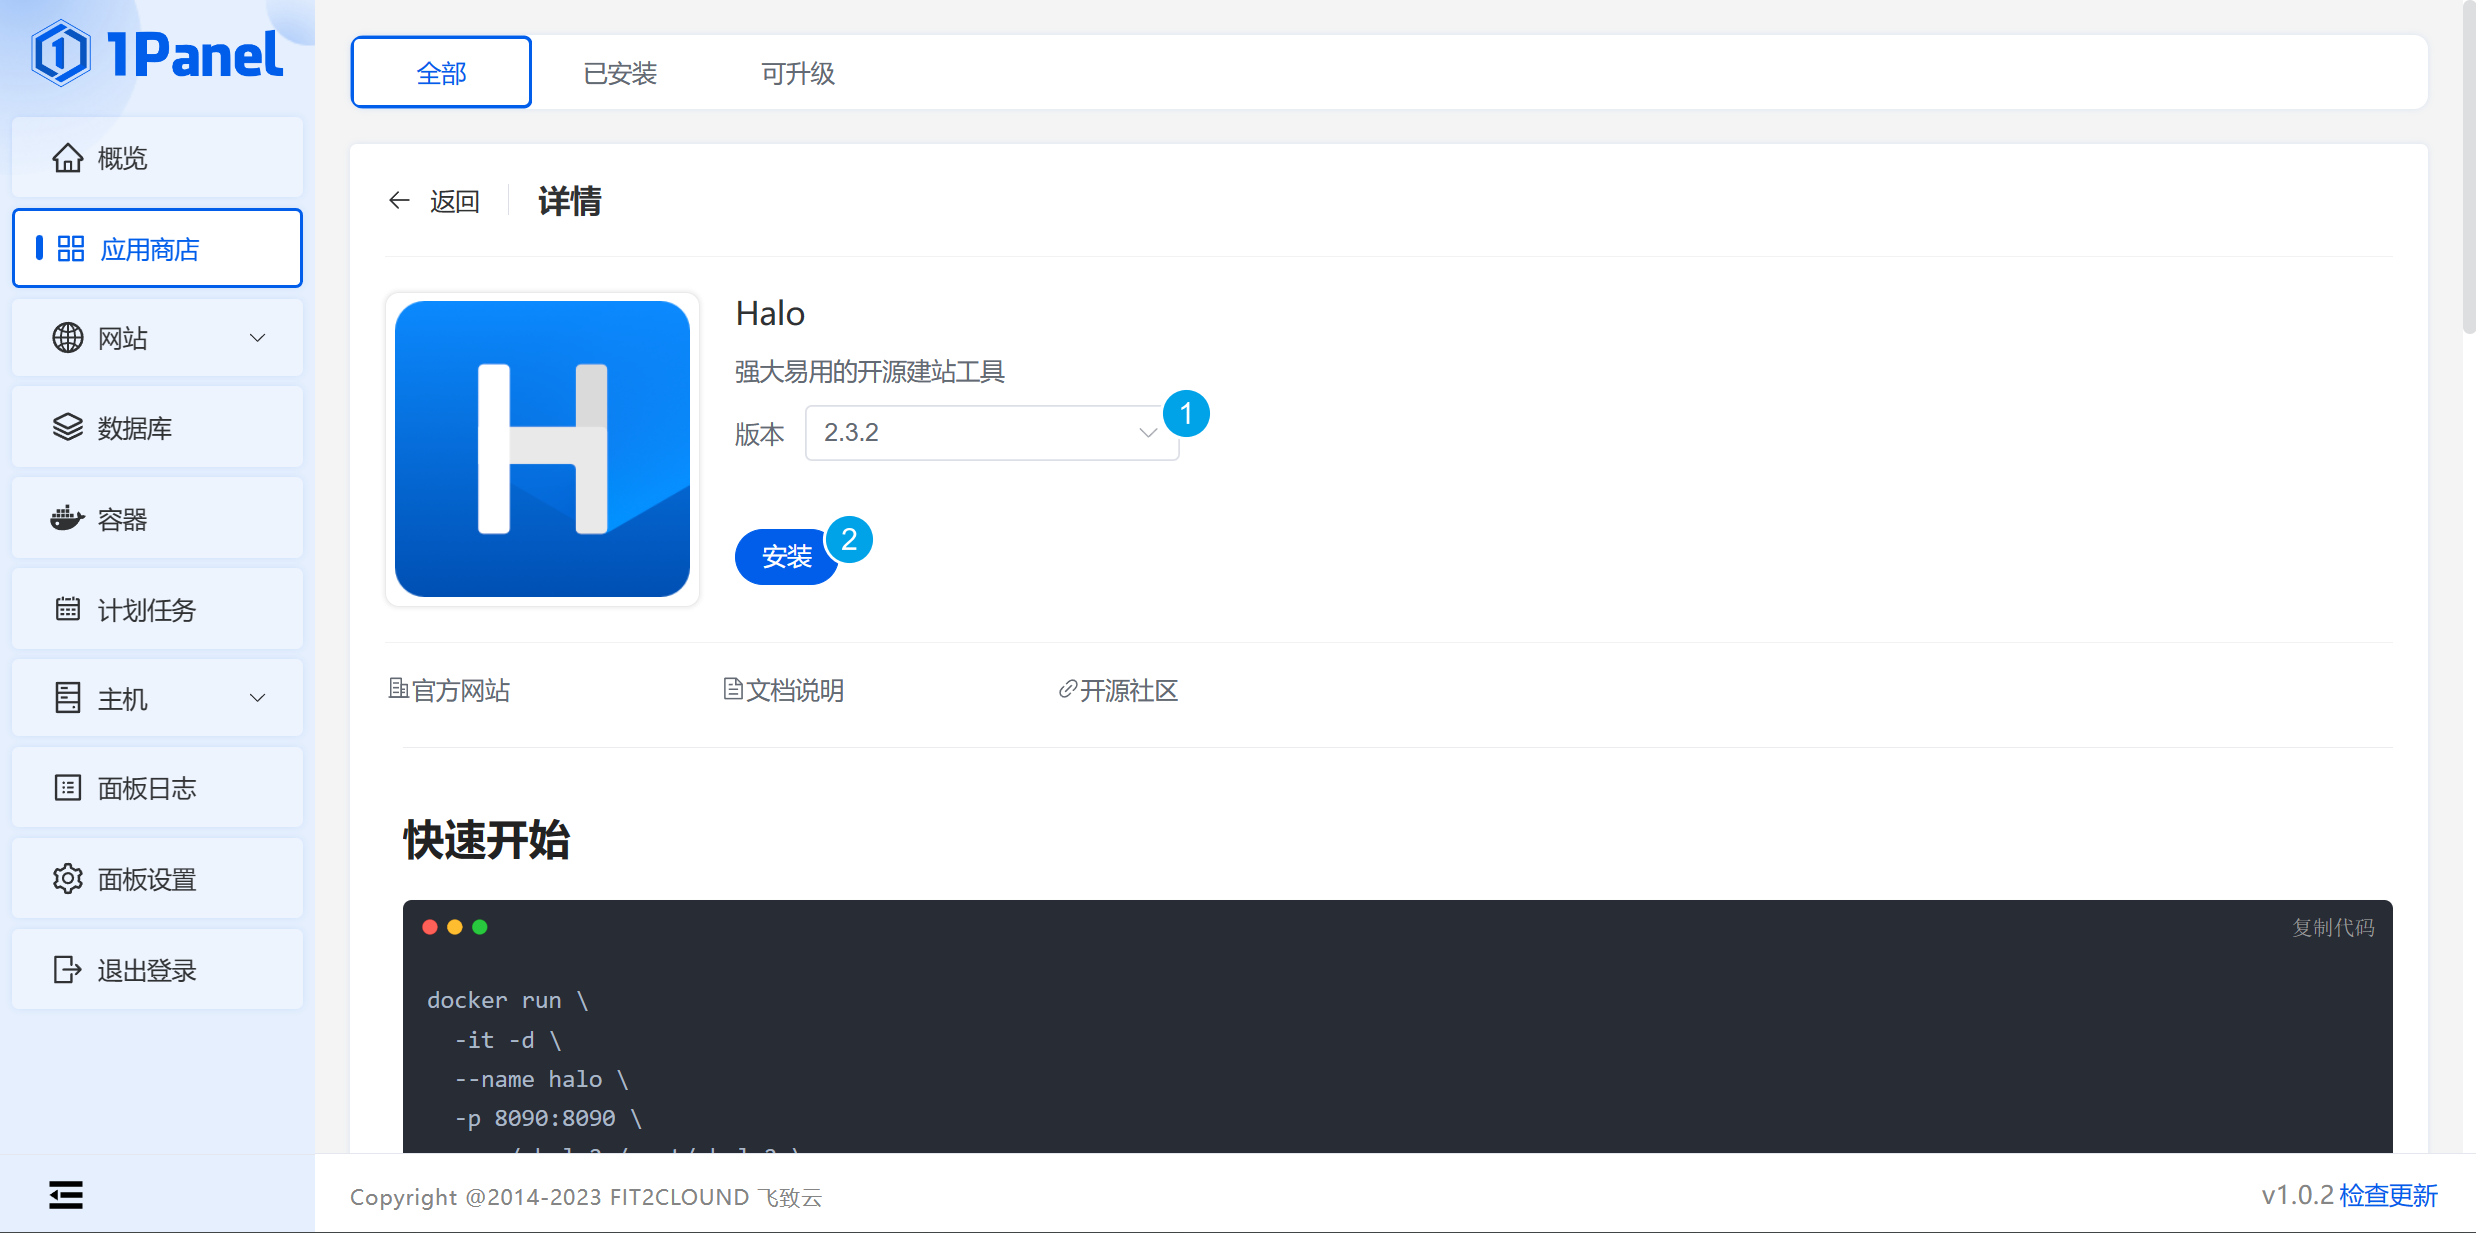Click the 概览 menu label
Screen dimensions: 2476x1233
122,158
